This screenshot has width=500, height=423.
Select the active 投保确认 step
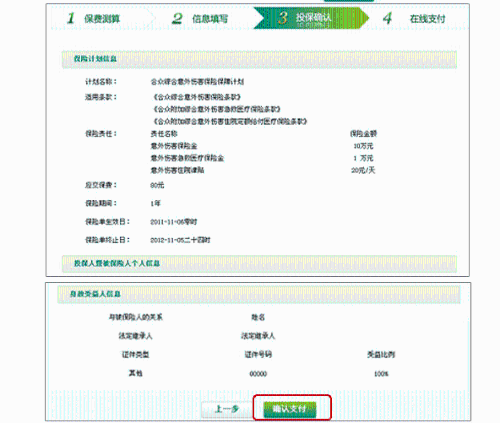click(313, 17)
